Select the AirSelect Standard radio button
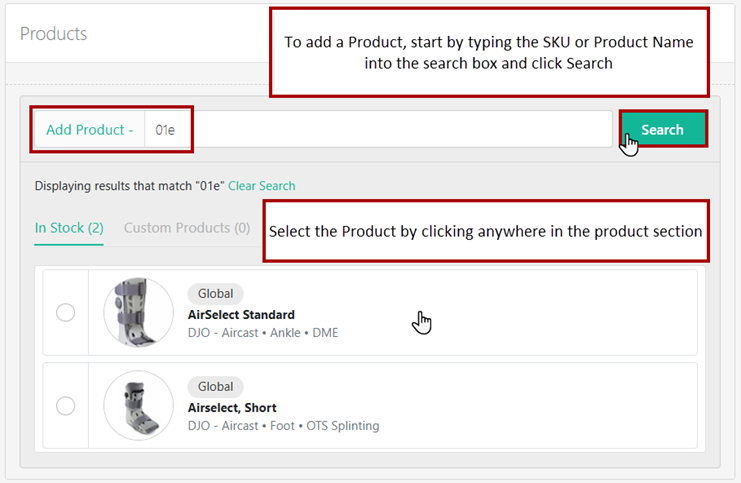This screenshot has width=741, height=483. pyautogui.click(x=66, y=313)
